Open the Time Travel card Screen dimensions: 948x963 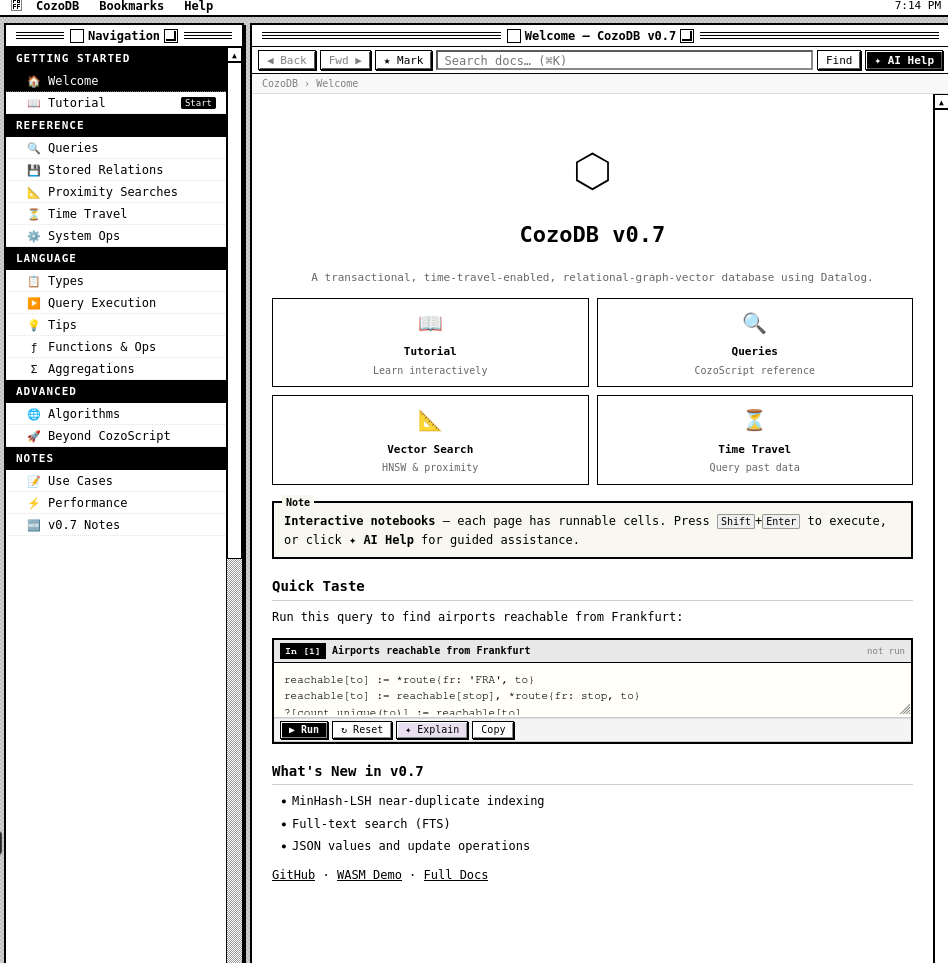pos(755,440)
